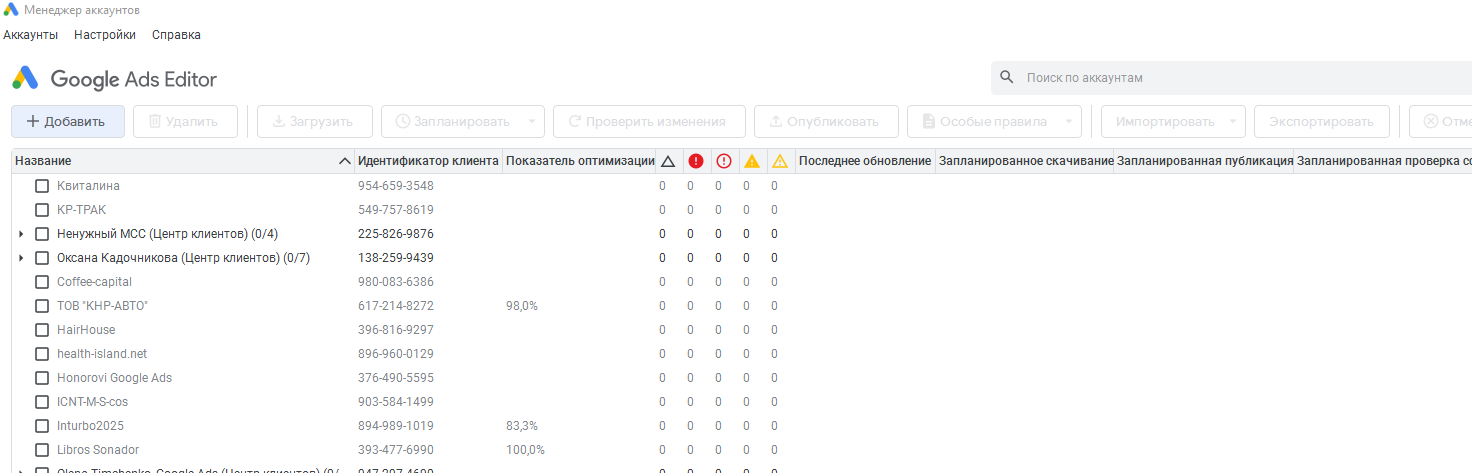
Task: Select the Coffee-capital account name
Action: point(94,282)
